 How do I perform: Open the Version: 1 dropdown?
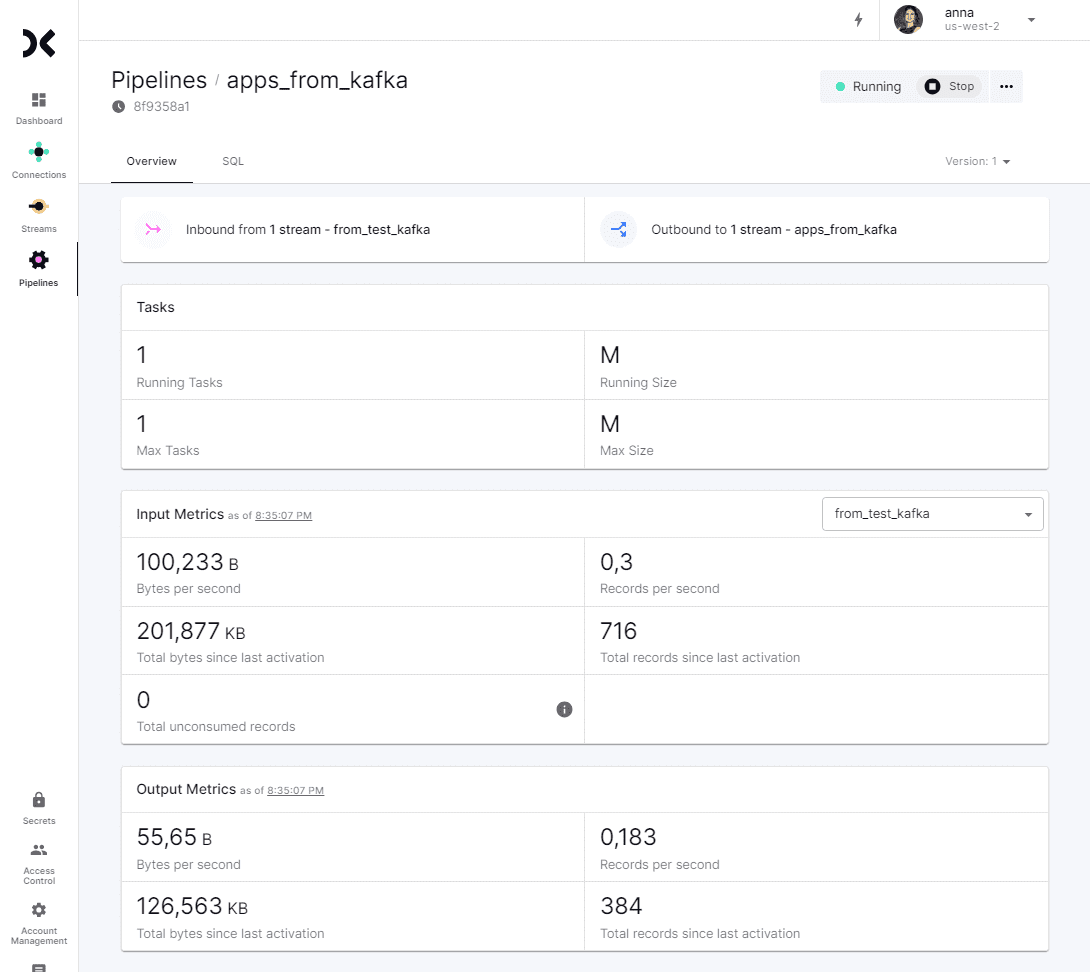pos(977,161)
